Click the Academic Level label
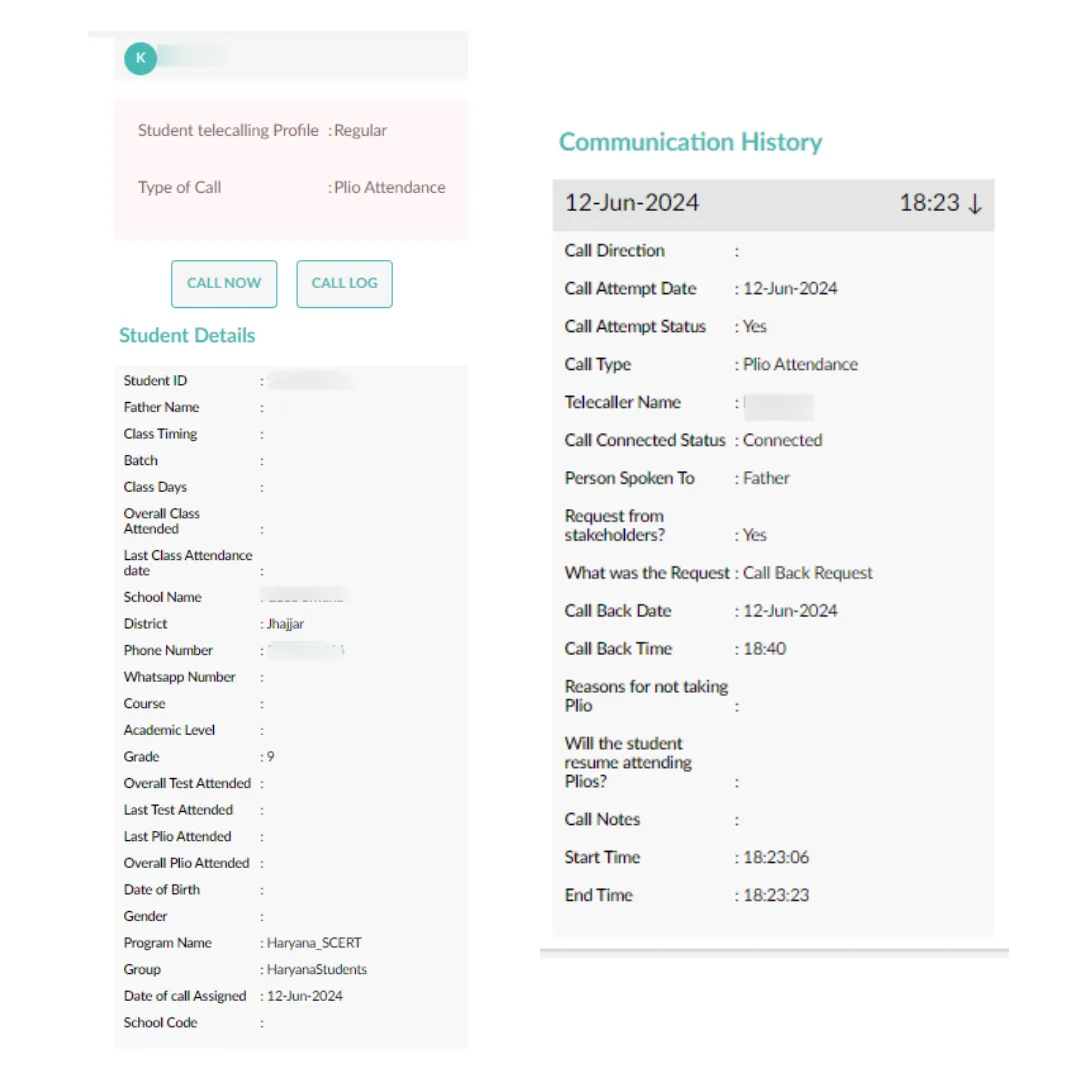The height and width of the screenshot is (1080, 1080). [x=169, y=730]
